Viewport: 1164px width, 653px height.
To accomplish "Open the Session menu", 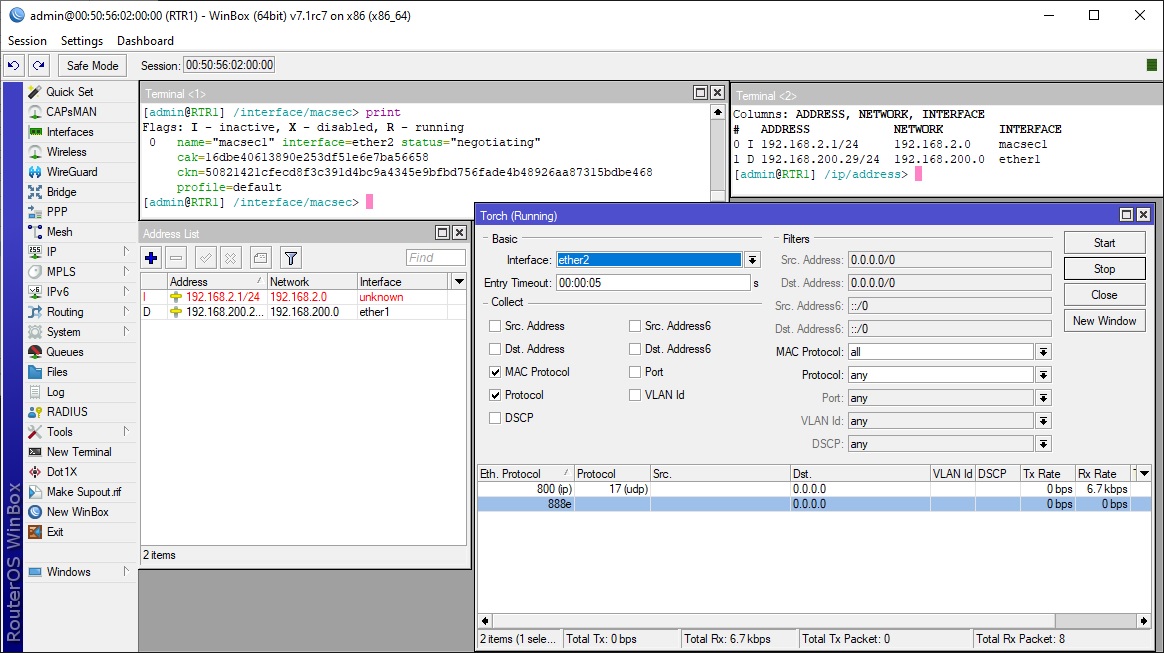I will (x=26, y=41).
